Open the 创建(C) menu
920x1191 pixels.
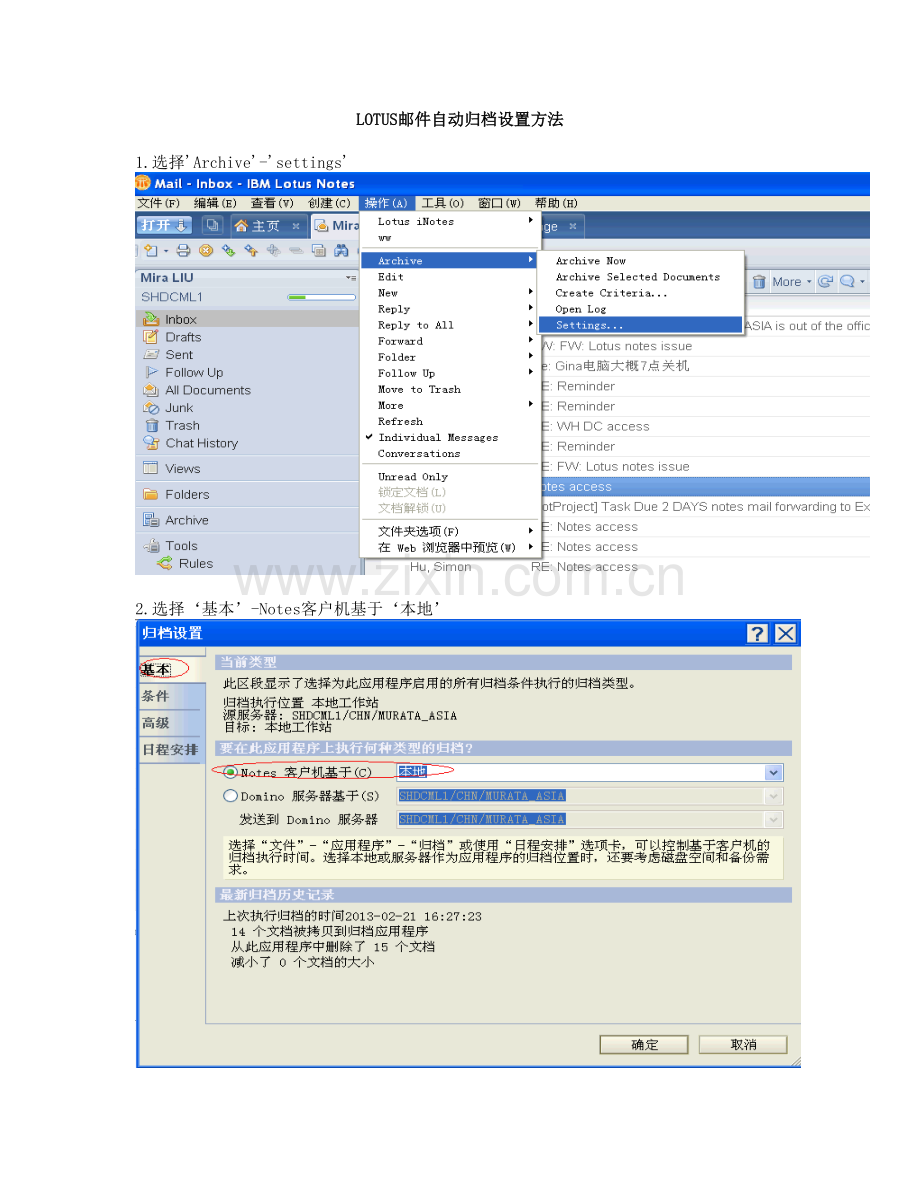pyautogui.click(x=329, y=203)
